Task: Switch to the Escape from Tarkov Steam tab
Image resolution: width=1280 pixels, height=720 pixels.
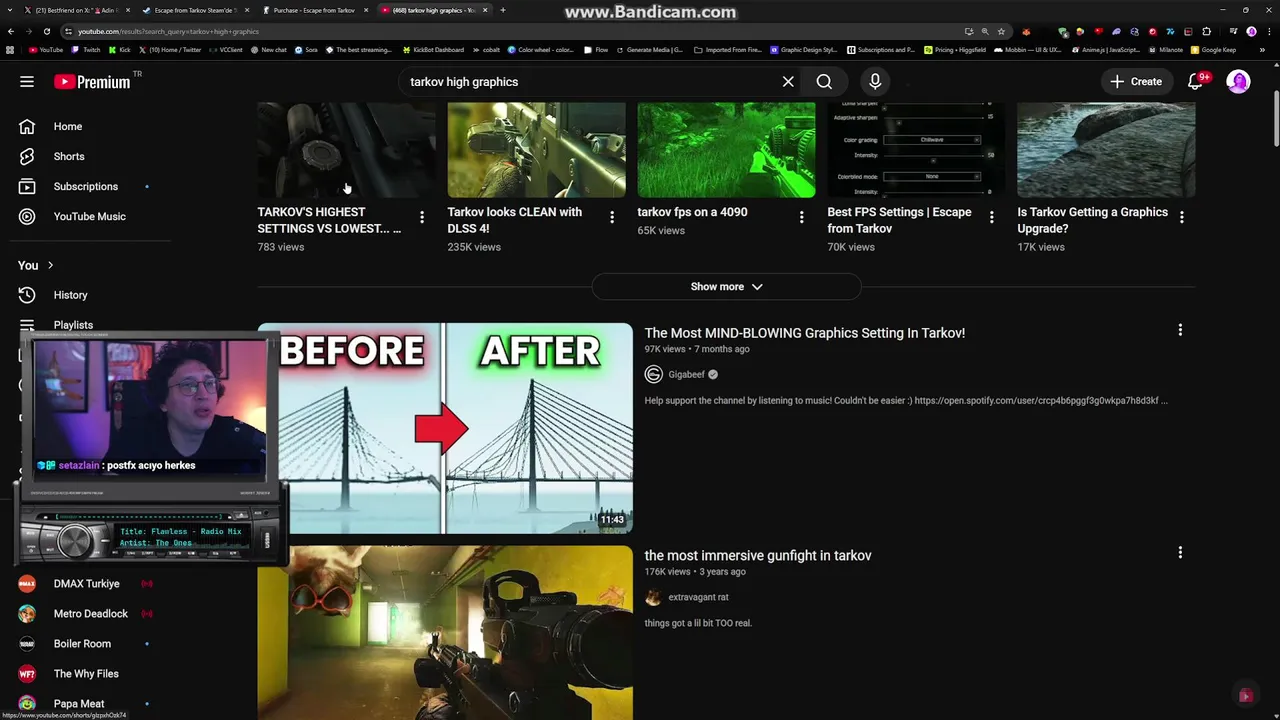Action: [195, 10]
